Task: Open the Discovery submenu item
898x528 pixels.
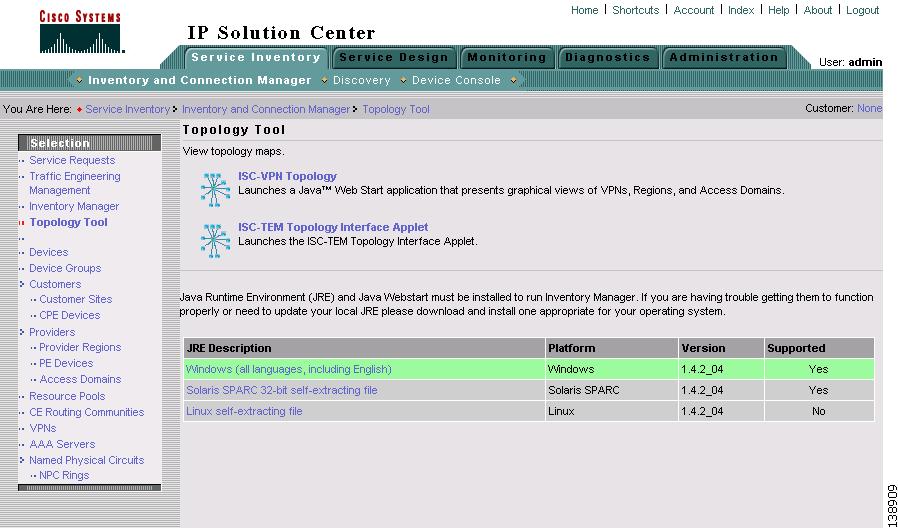Action: (x=361, y=80)
